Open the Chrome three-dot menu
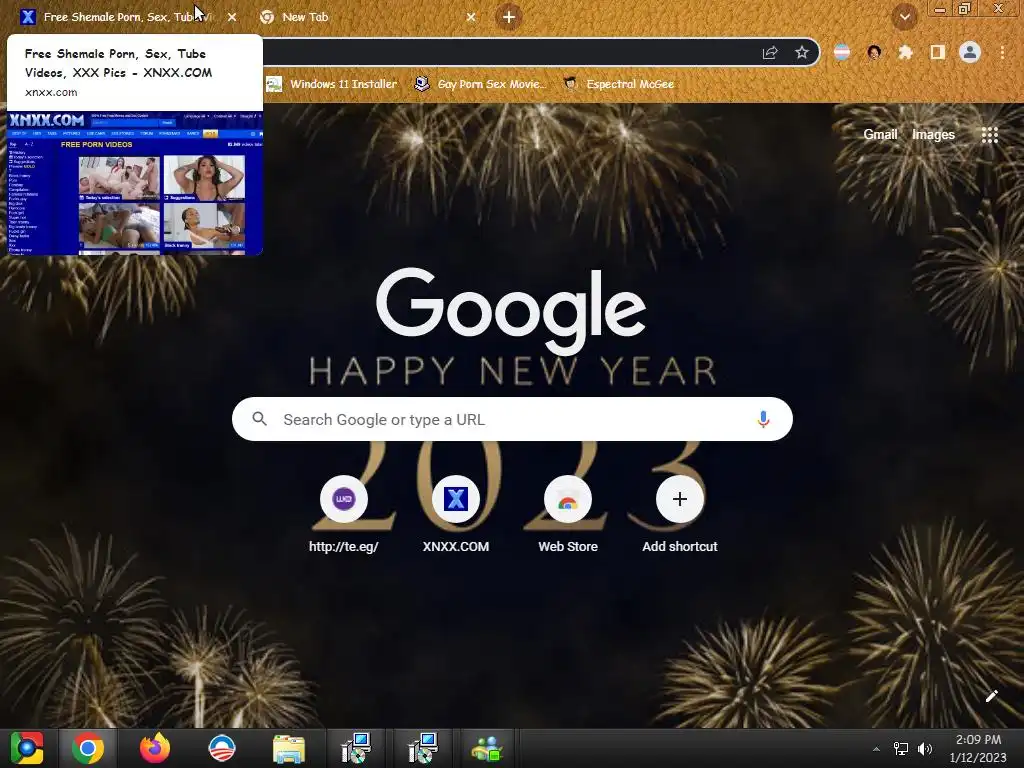The width and height of the screenshot is (1024, 768). click(1002, 52)
